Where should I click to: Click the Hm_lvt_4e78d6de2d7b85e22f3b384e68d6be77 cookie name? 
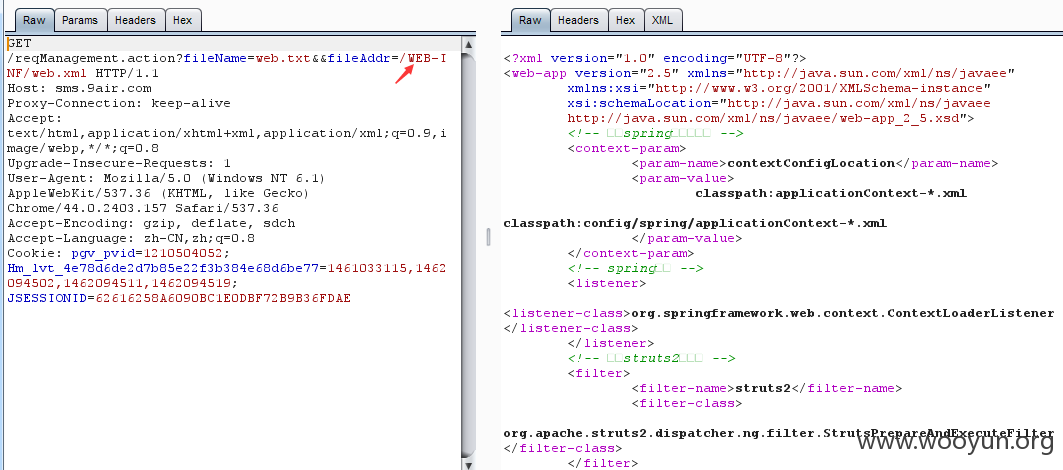click(162, 268)
